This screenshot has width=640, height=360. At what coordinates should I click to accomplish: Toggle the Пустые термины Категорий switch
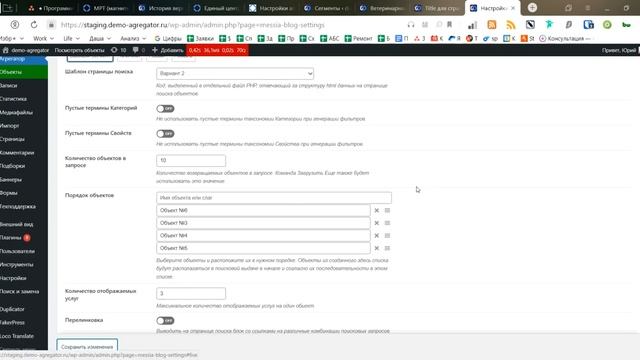click(x=165, y=109)
